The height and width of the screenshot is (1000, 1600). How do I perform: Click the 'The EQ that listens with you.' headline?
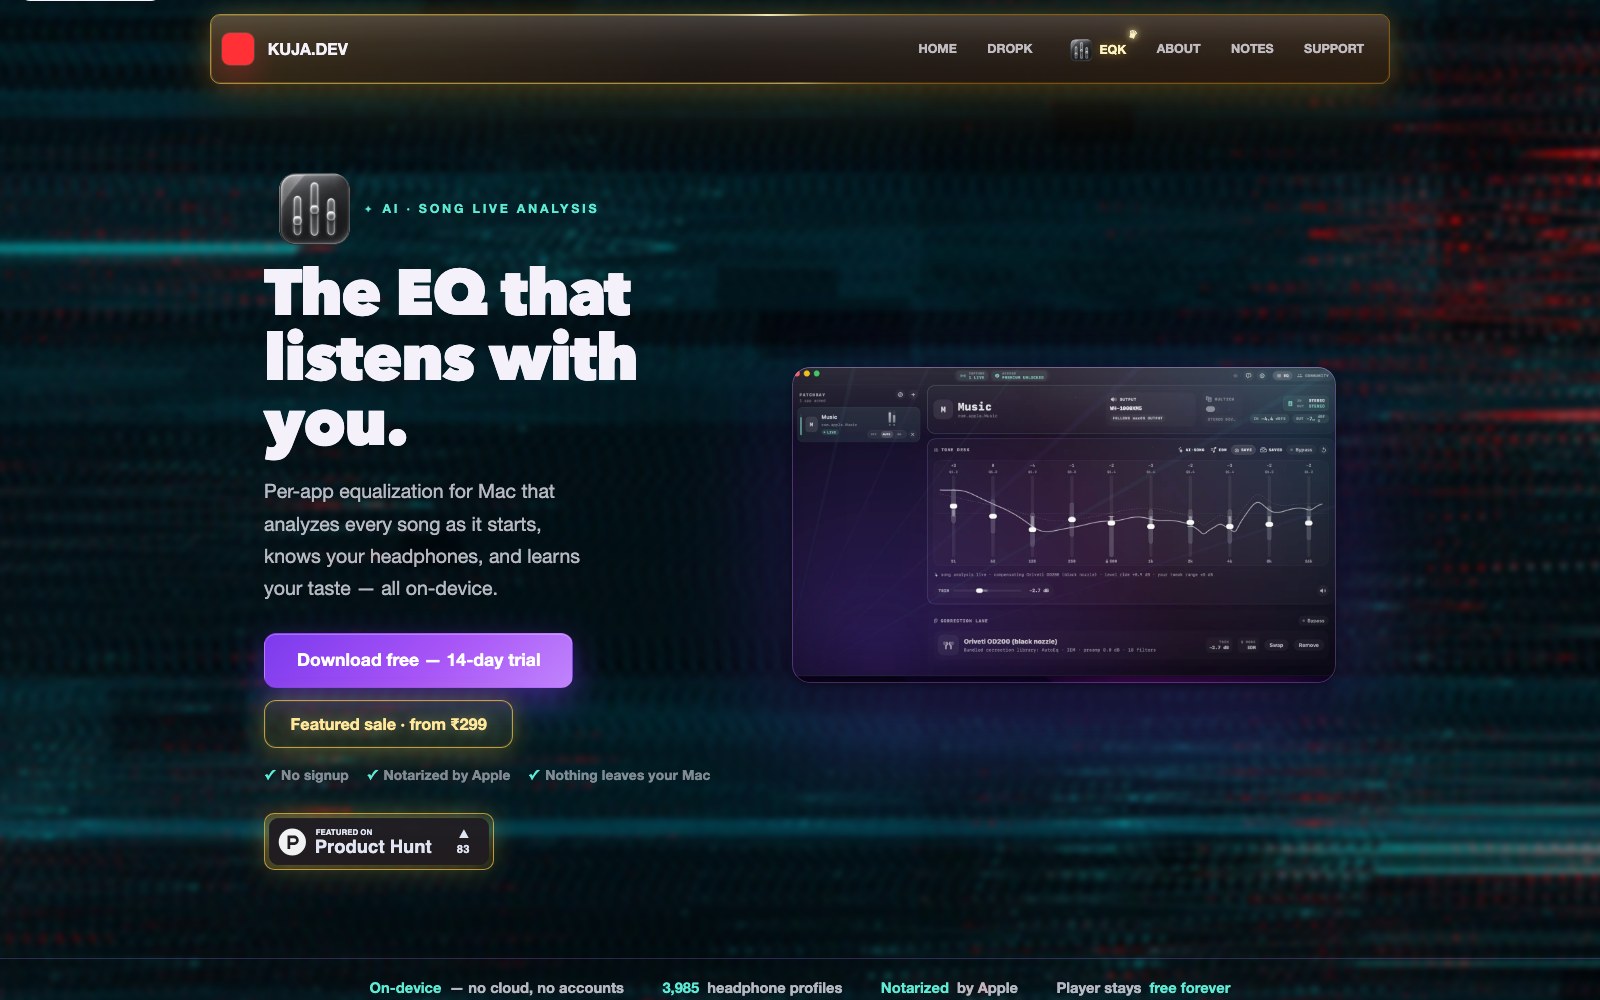[451, 360]
